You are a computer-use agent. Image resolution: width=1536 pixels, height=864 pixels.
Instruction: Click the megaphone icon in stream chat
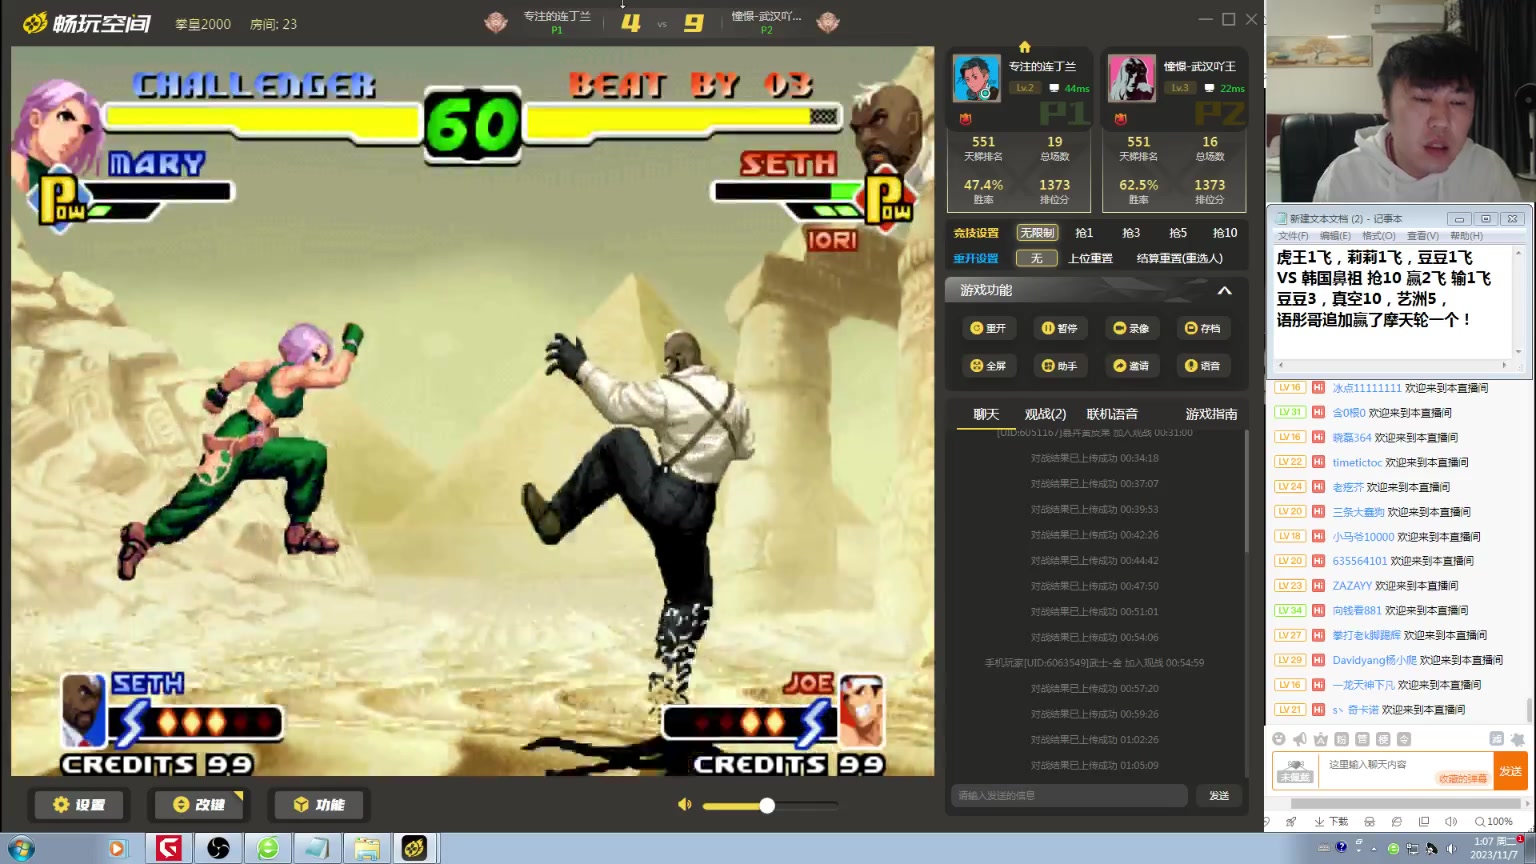[1299, 739]
